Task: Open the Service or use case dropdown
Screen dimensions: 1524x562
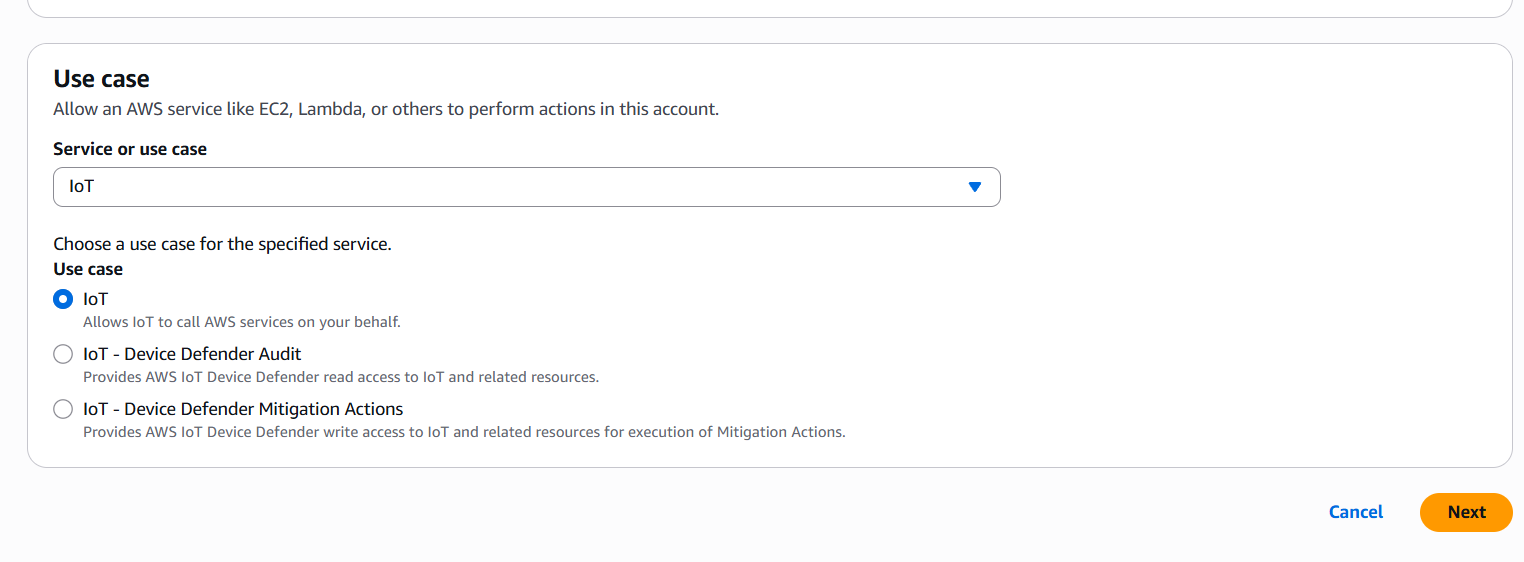Action: click(526, 187)
